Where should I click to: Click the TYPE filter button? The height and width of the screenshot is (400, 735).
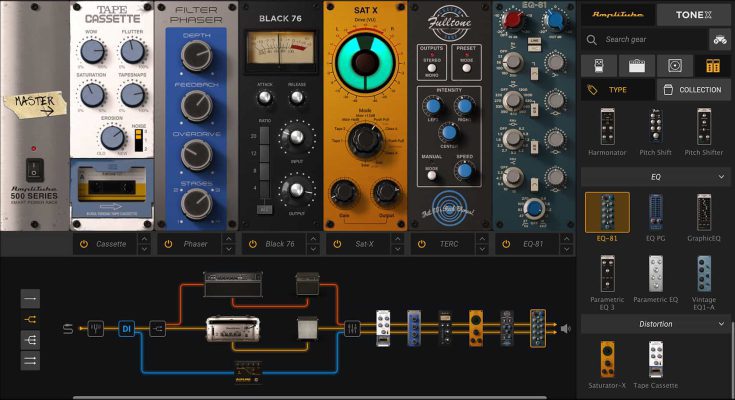click(617, 90)
